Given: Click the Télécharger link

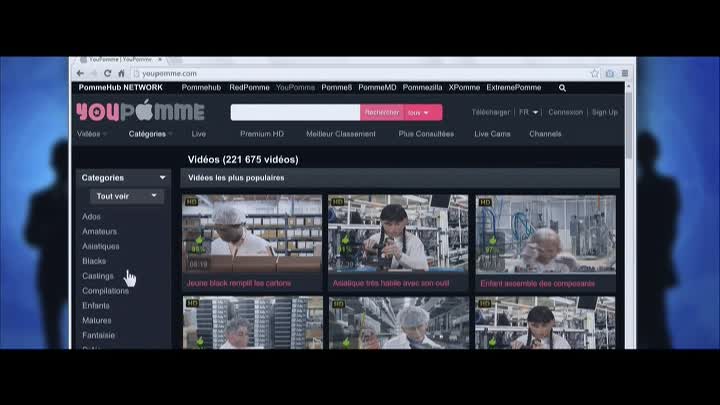Looking at the screenshot, I should tap(490, 112).
